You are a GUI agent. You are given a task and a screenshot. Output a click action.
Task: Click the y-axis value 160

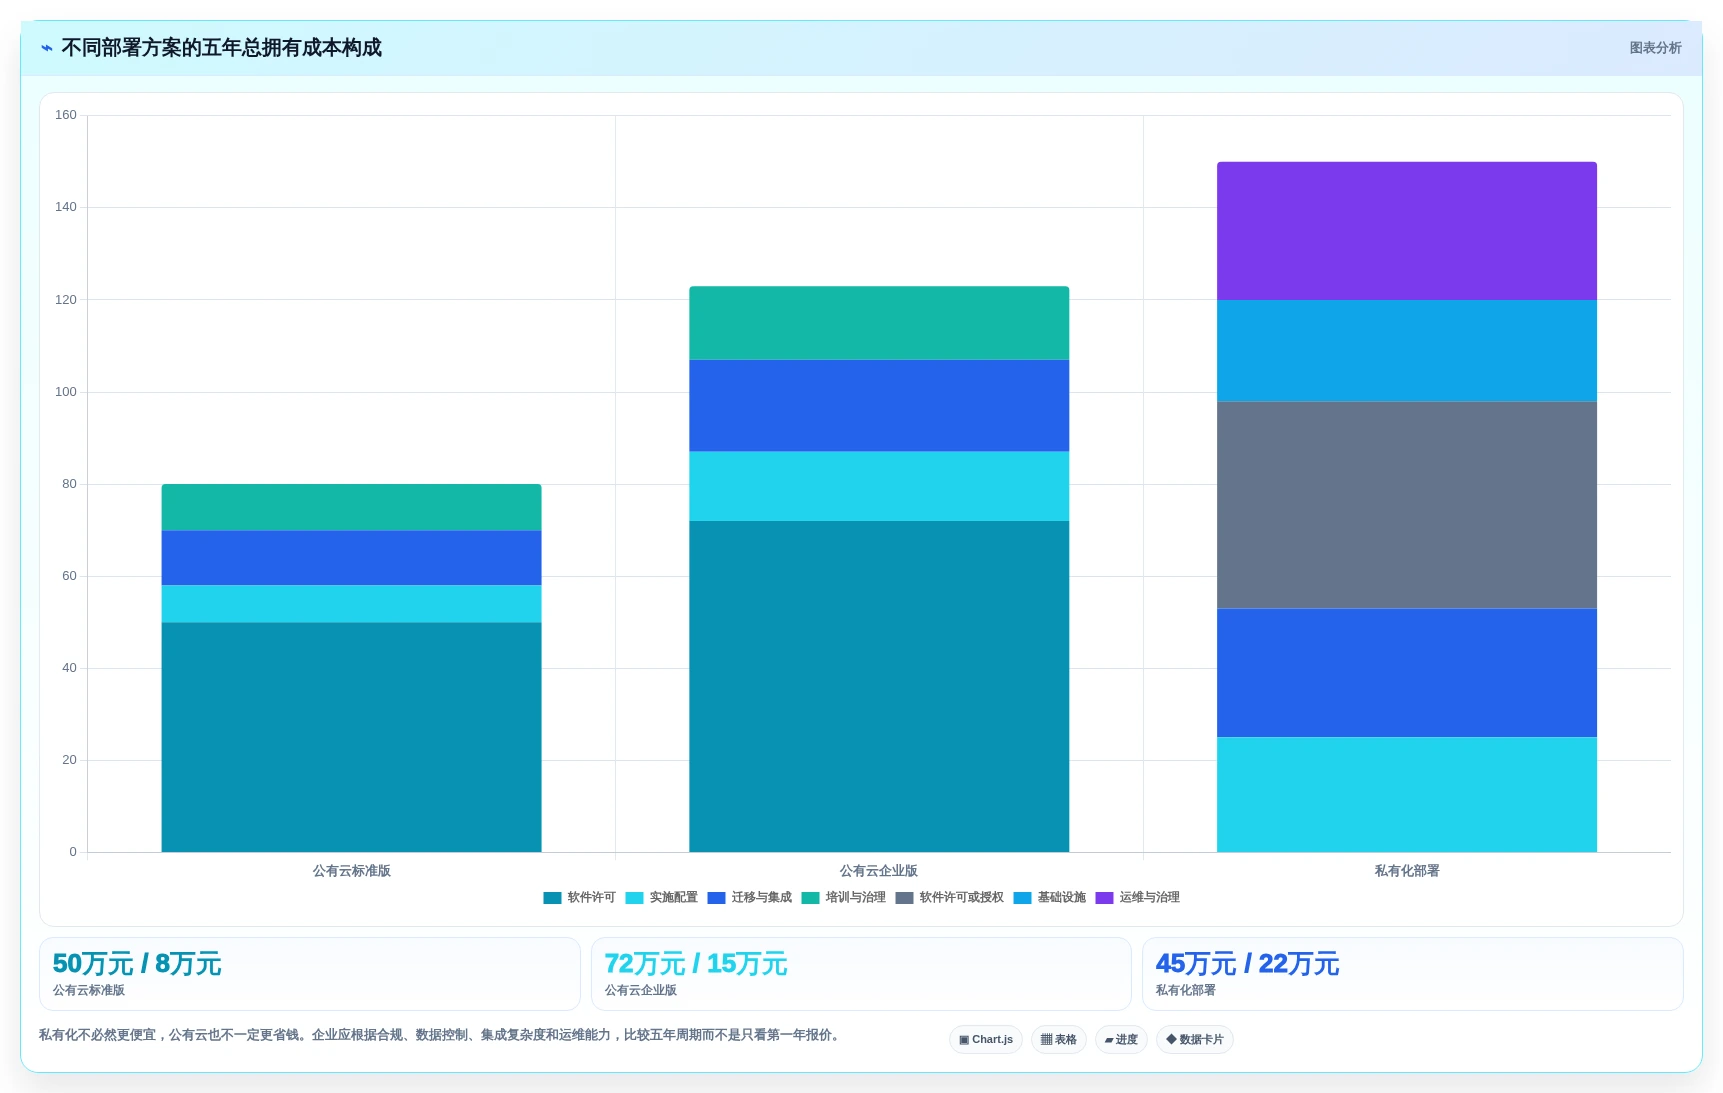click(66, 115)
